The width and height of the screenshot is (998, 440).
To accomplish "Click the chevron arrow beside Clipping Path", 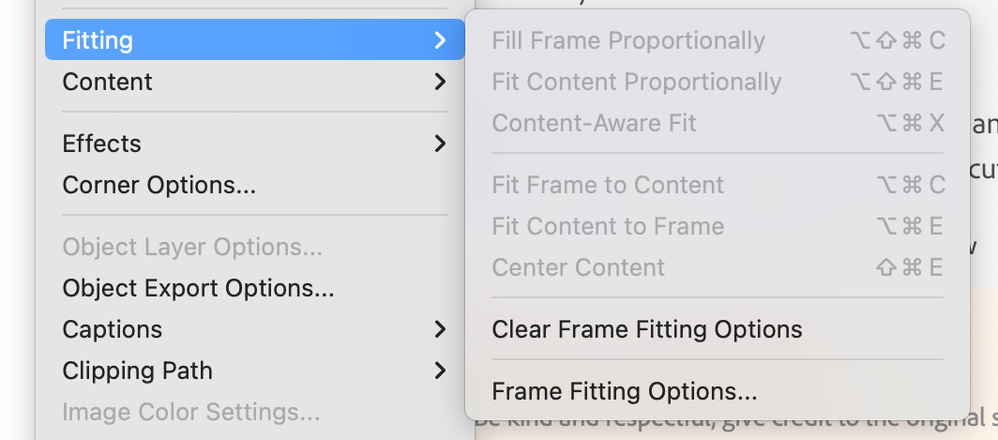I will coord(440,371).
